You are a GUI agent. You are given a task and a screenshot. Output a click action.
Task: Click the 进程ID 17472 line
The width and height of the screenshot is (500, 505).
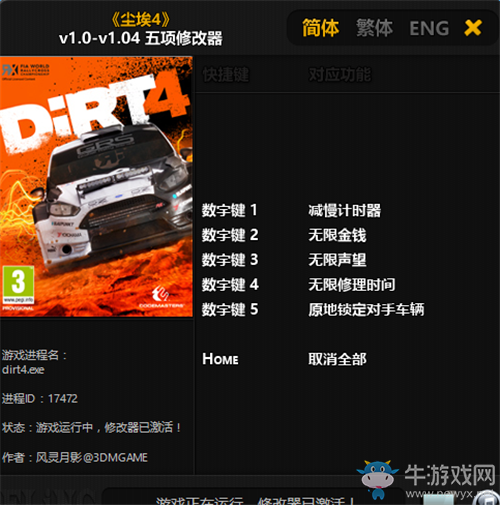coord(40,399)
